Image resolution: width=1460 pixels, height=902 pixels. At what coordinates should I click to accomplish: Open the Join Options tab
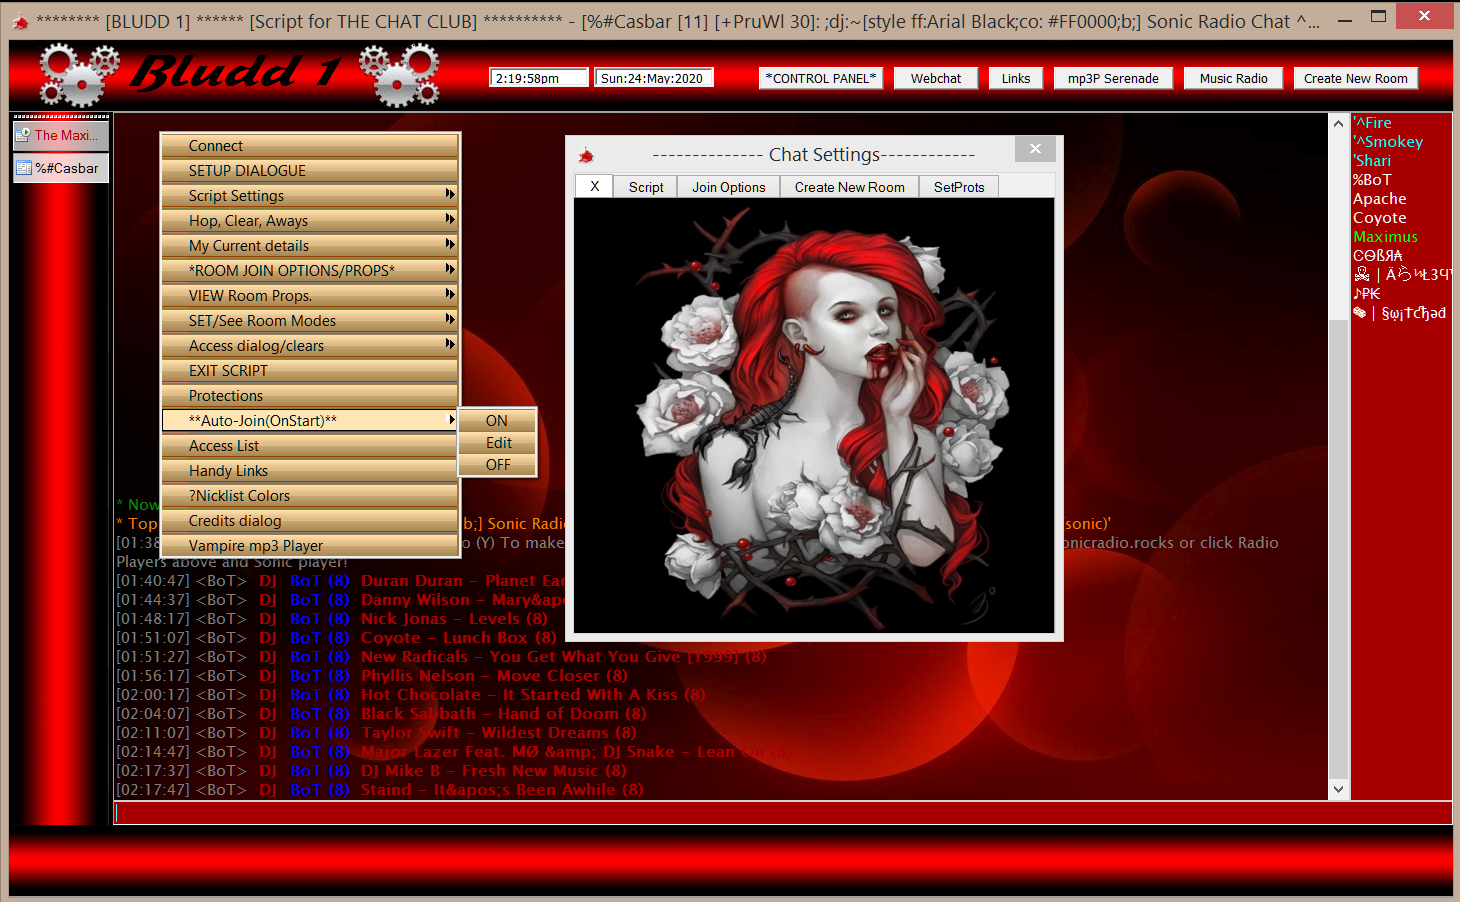pos(729,187)
